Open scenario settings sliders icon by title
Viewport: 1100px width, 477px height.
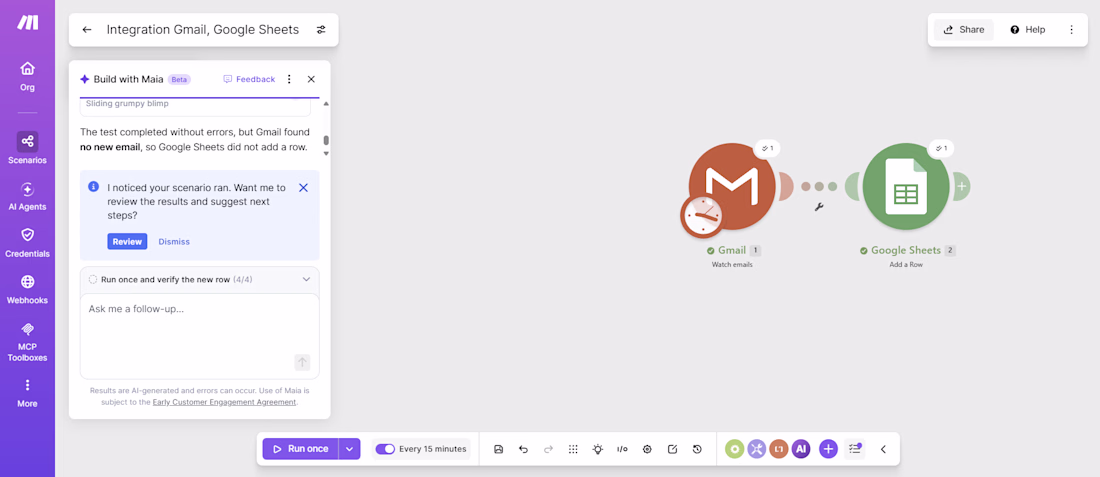pos(321,29)
